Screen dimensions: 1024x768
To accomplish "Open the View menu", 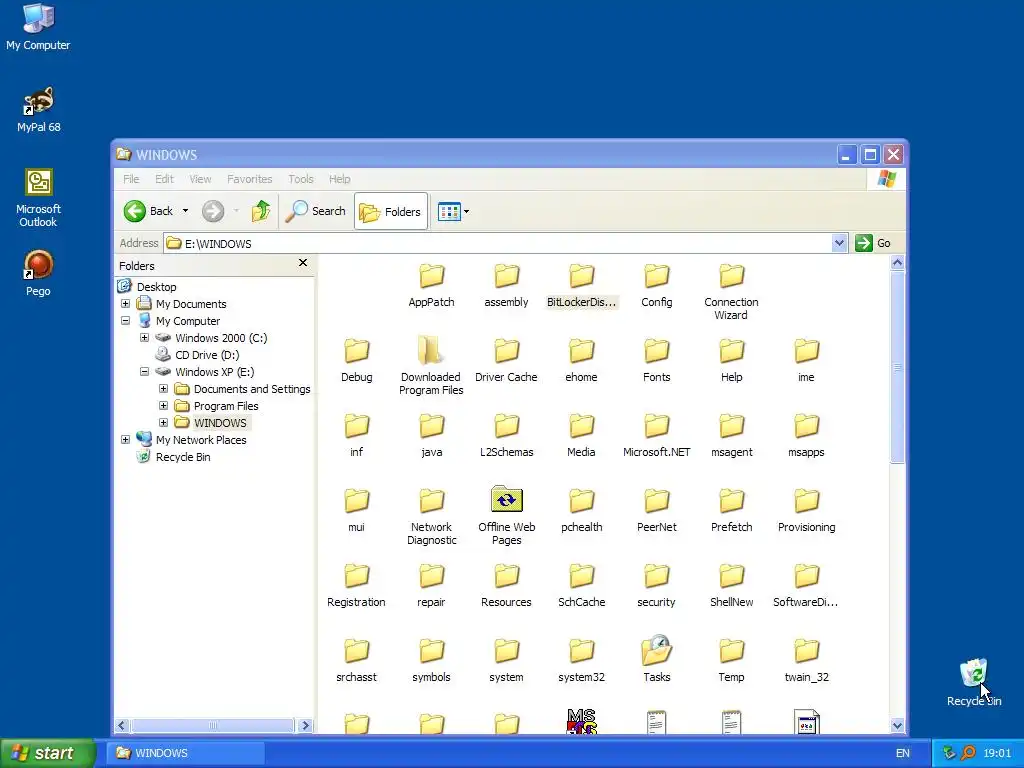I will [x=200, y=179].
